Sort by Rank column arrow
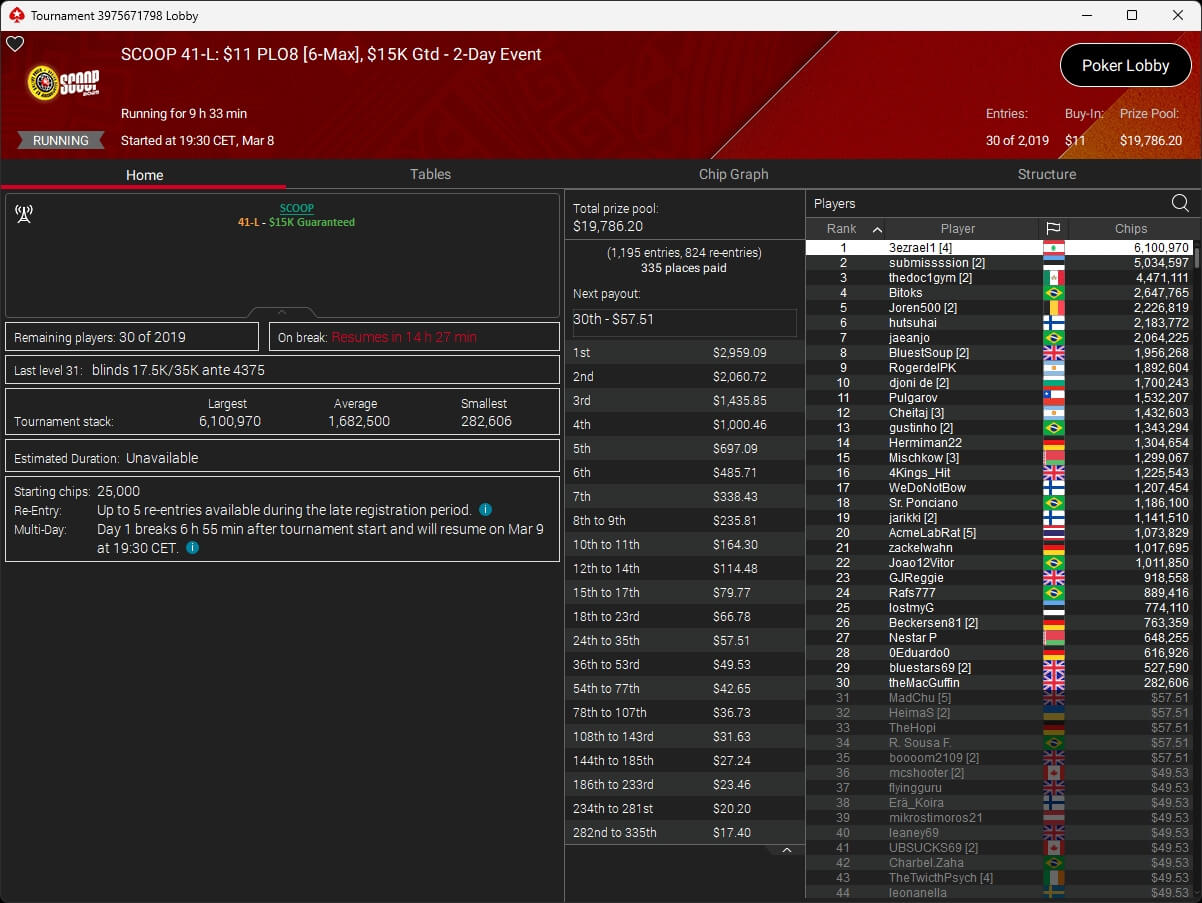This screenshot has height=903, width=1202. (877, 229)
